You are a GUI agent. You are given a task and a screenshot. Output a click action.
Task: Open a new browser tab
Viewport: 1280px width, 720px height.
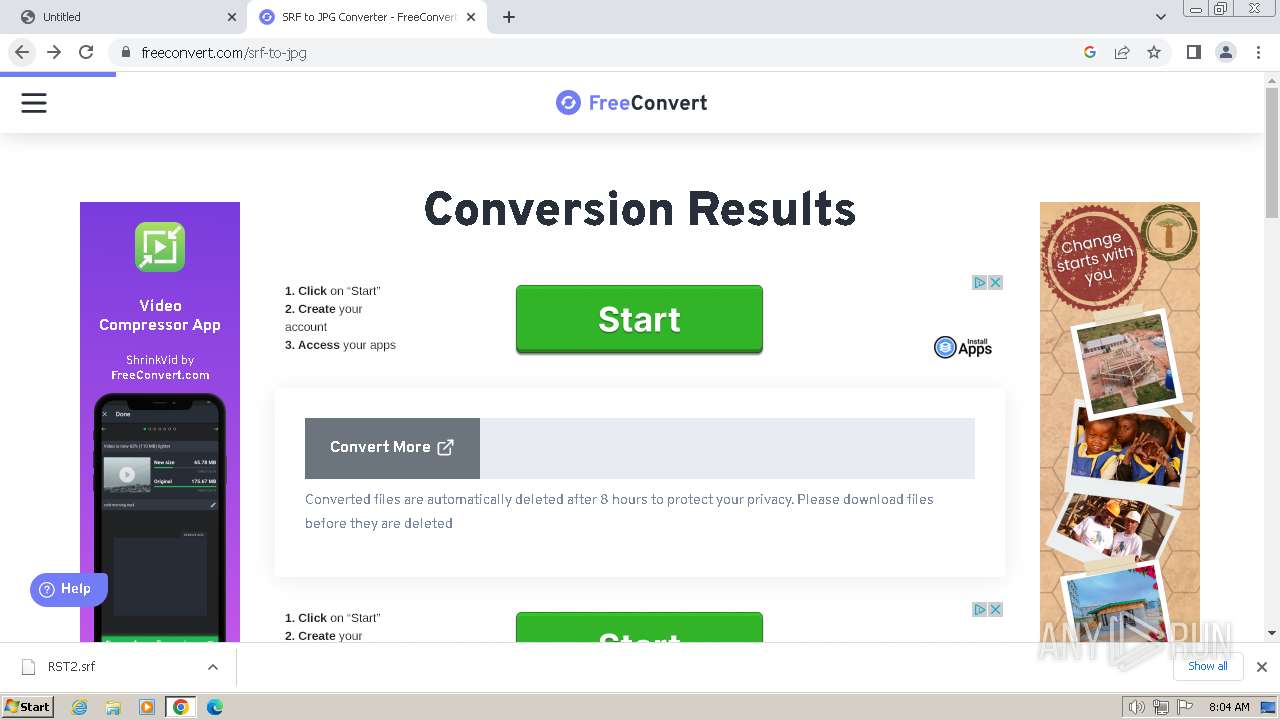[509, 17]
